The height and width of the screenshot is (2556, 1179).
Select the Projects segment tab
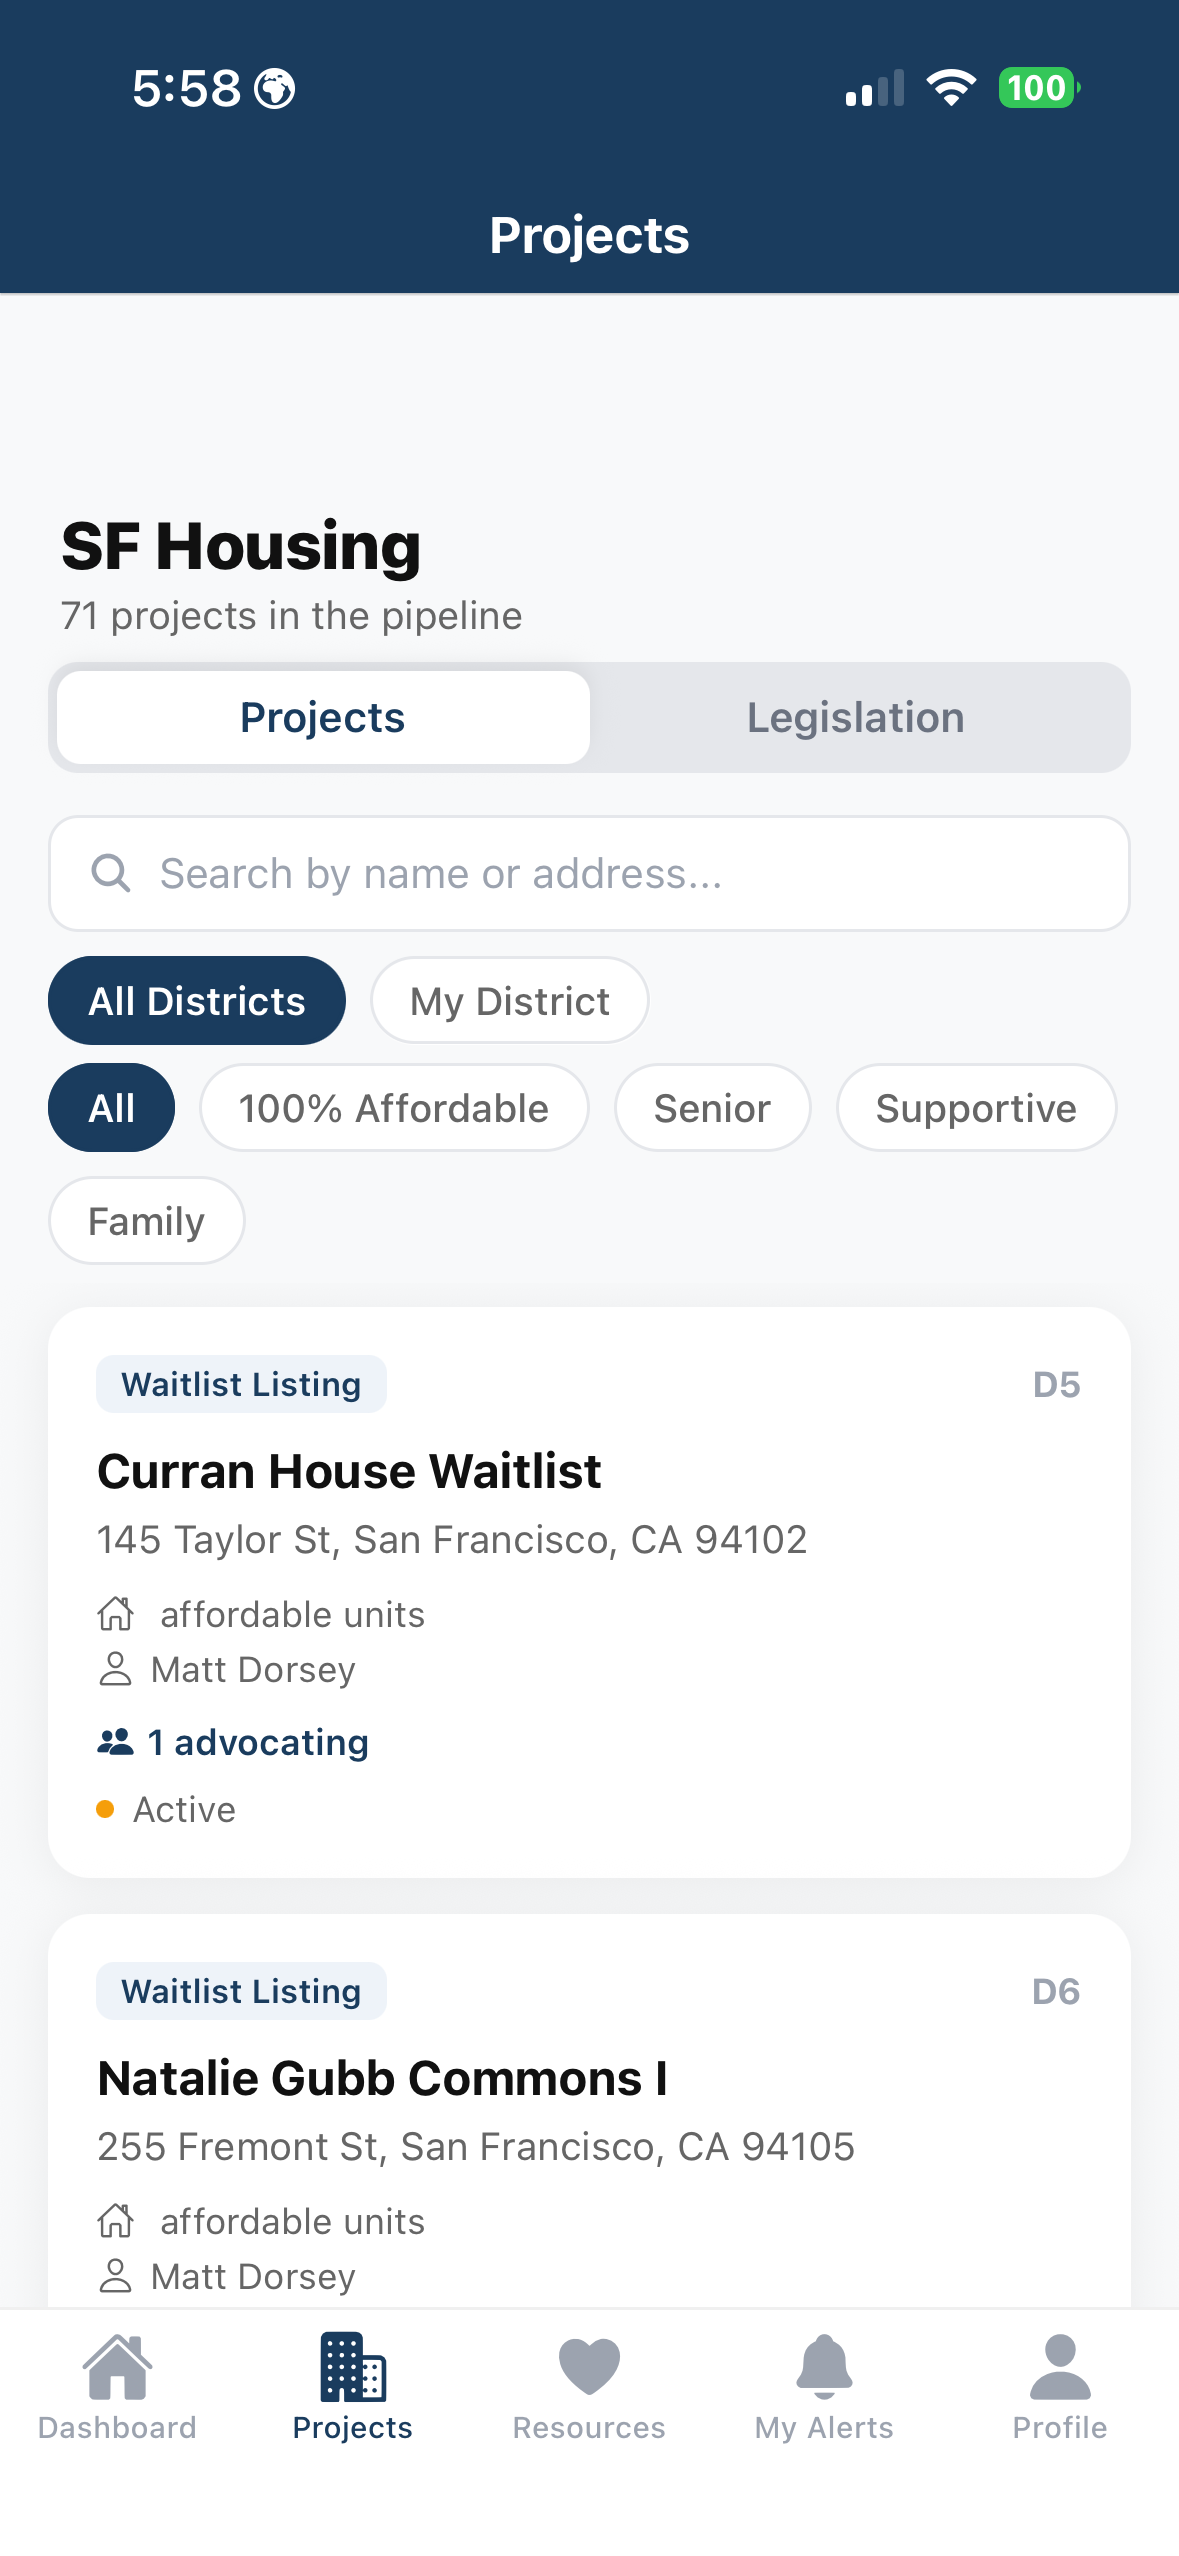323,718
